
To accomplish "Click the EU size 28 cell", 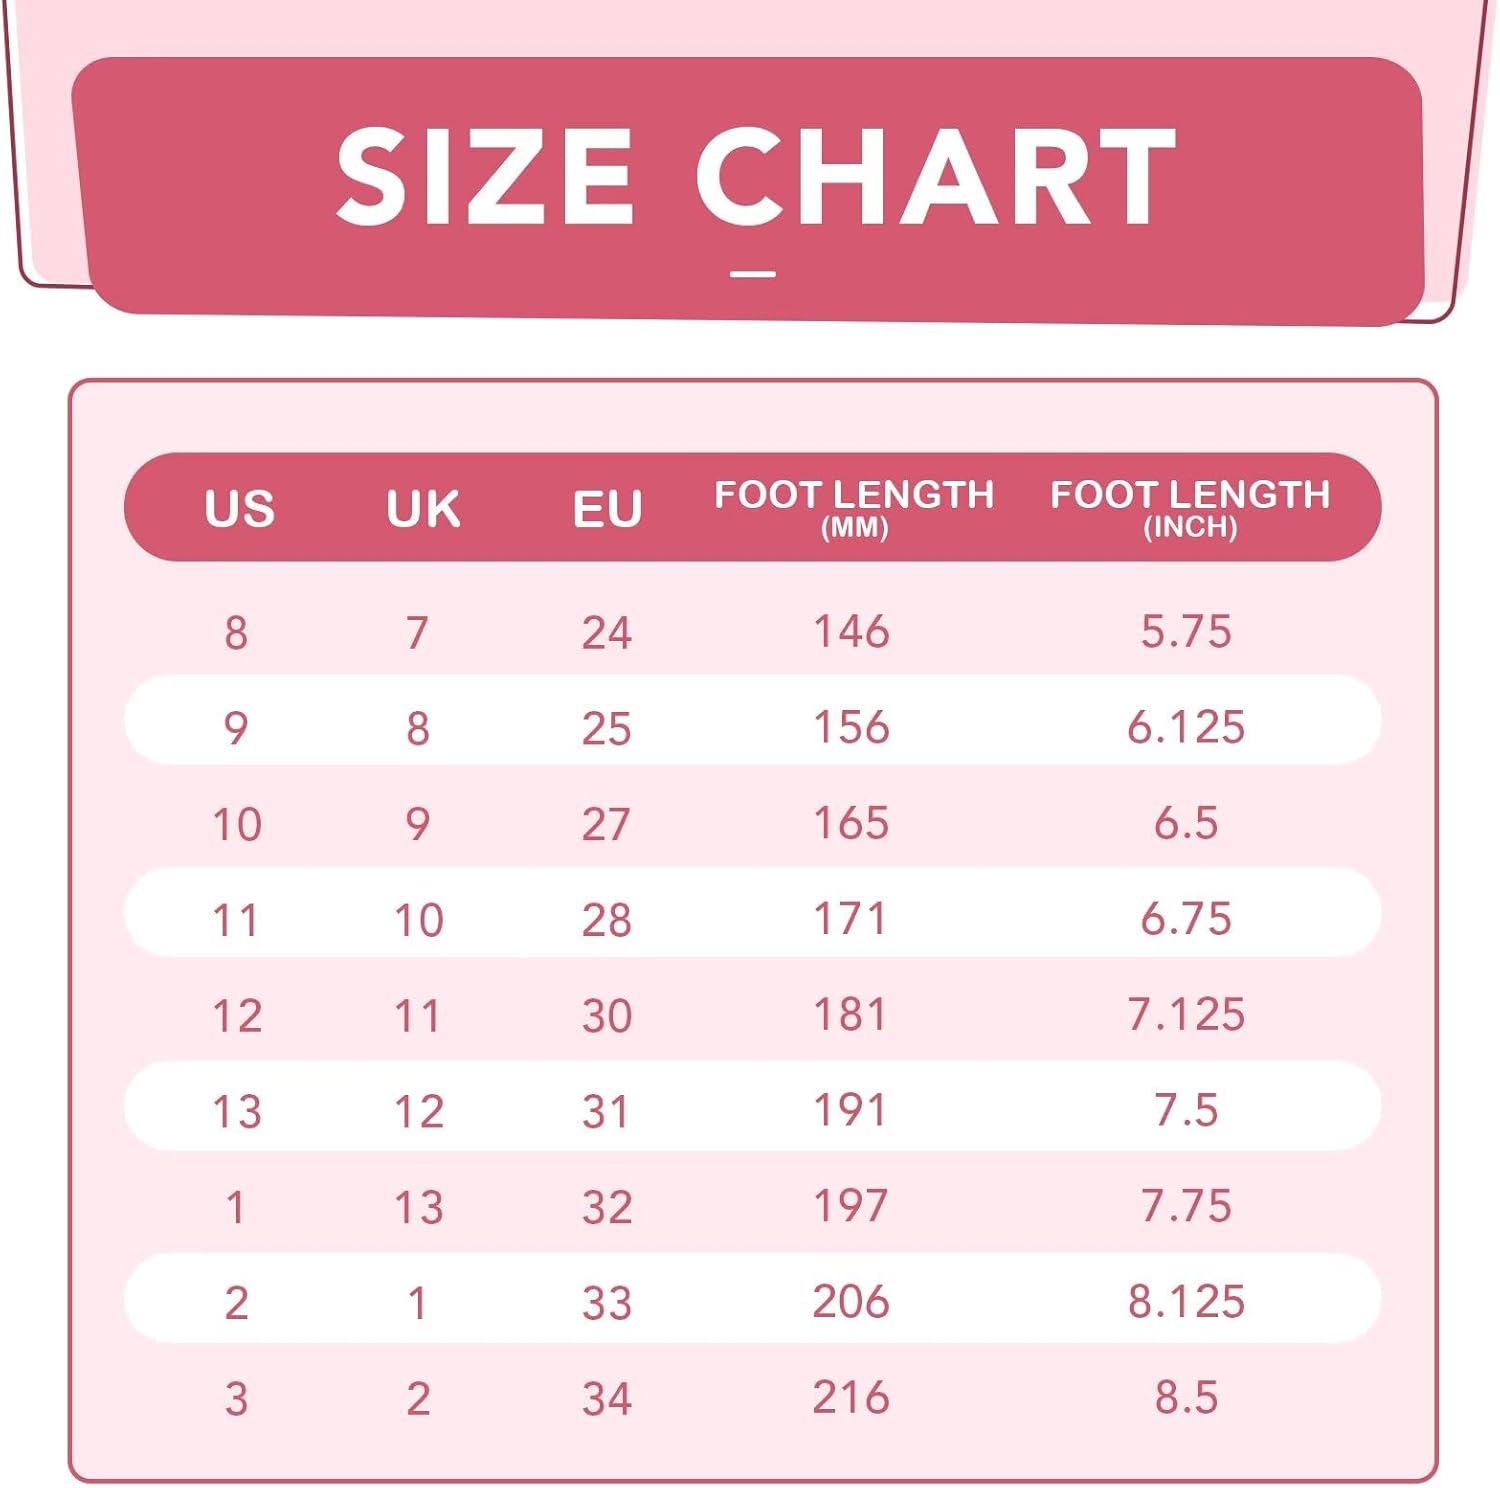I will pos(606,919).
